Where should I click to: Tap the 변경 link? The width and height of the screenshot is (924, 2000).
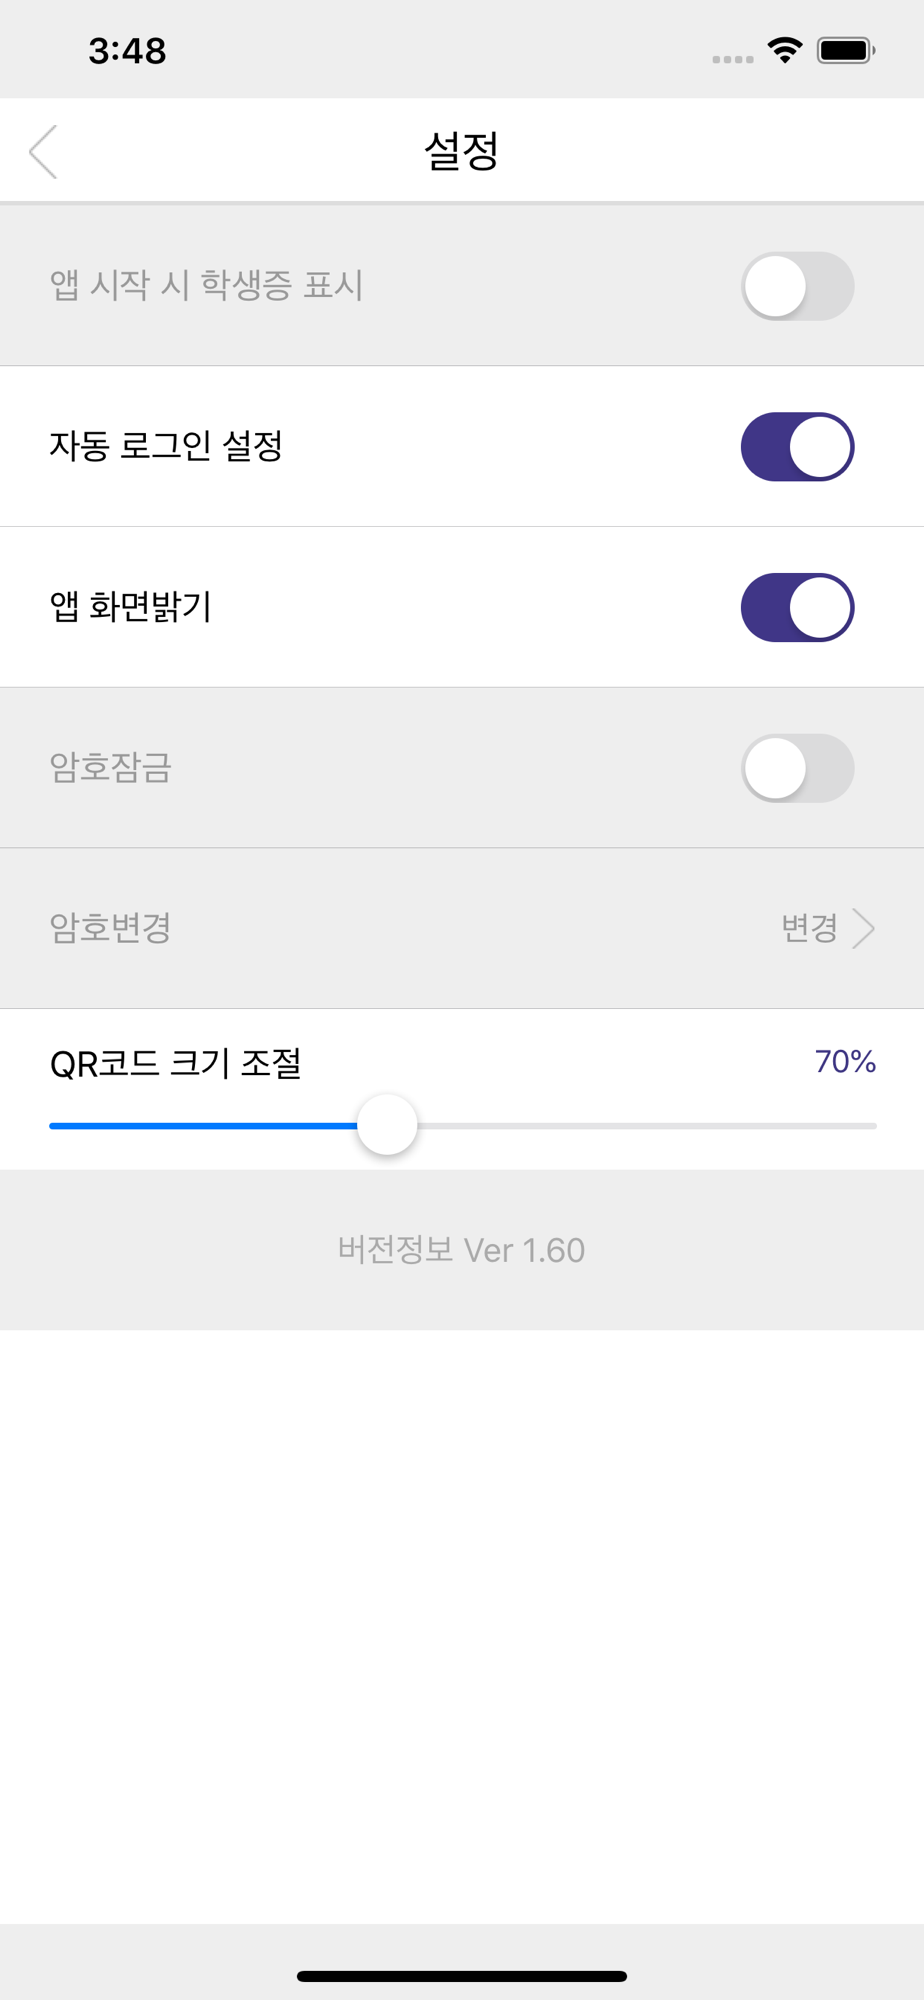(809, 928)
